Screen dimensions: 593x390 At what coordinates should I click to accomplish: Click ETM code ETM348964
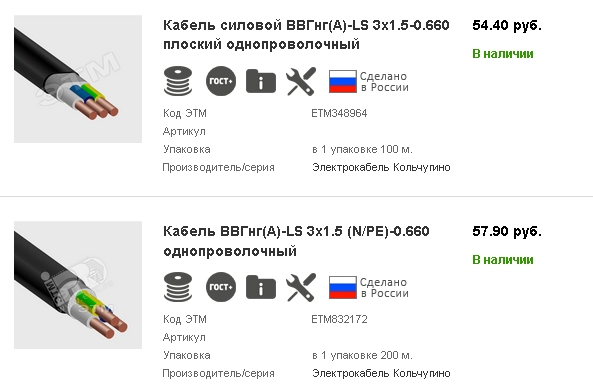coord(339,113)
